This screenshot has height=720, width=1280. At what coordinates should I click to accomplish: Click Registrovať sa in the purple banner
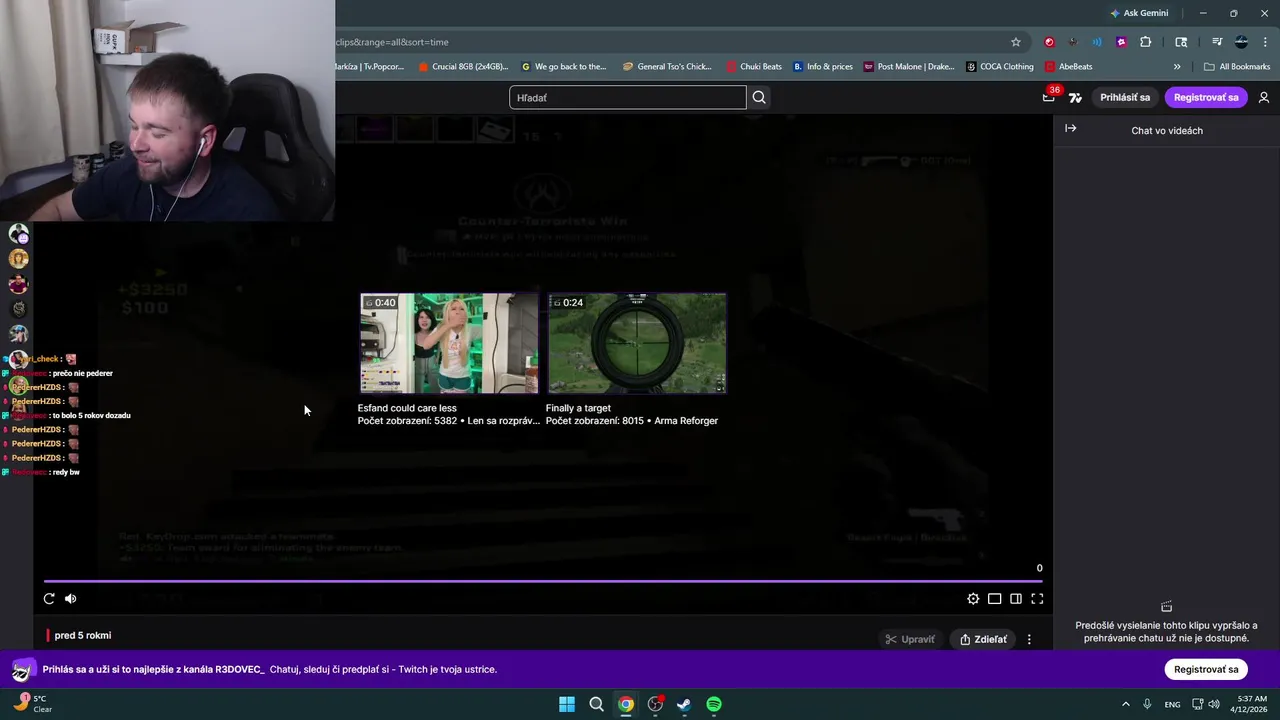tap(1206, 669)
